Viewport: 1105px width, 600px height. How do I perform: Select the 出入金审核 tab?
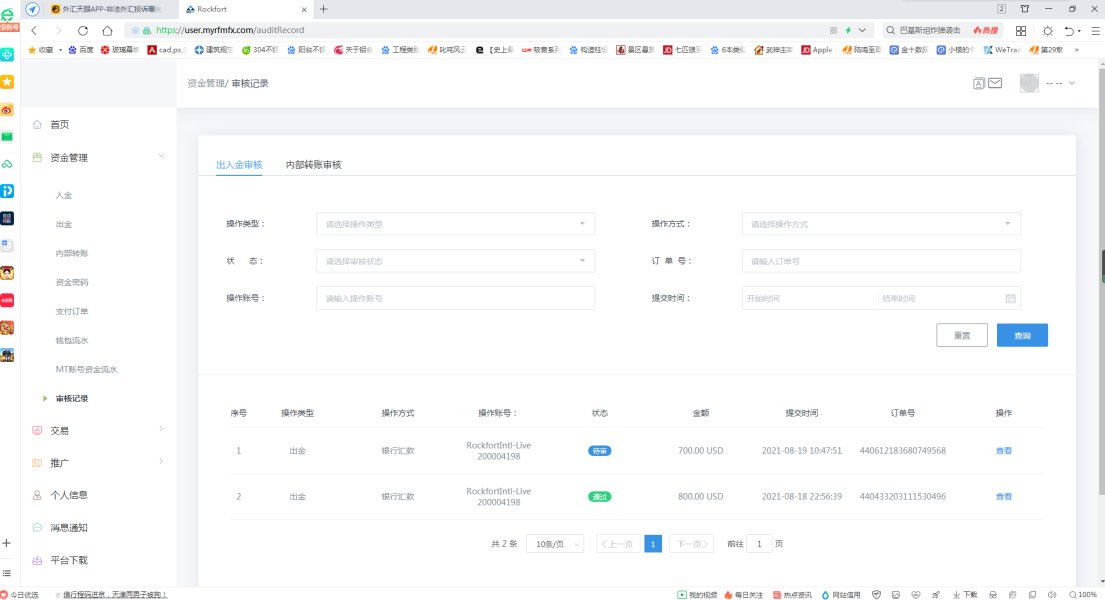point(239,164)
